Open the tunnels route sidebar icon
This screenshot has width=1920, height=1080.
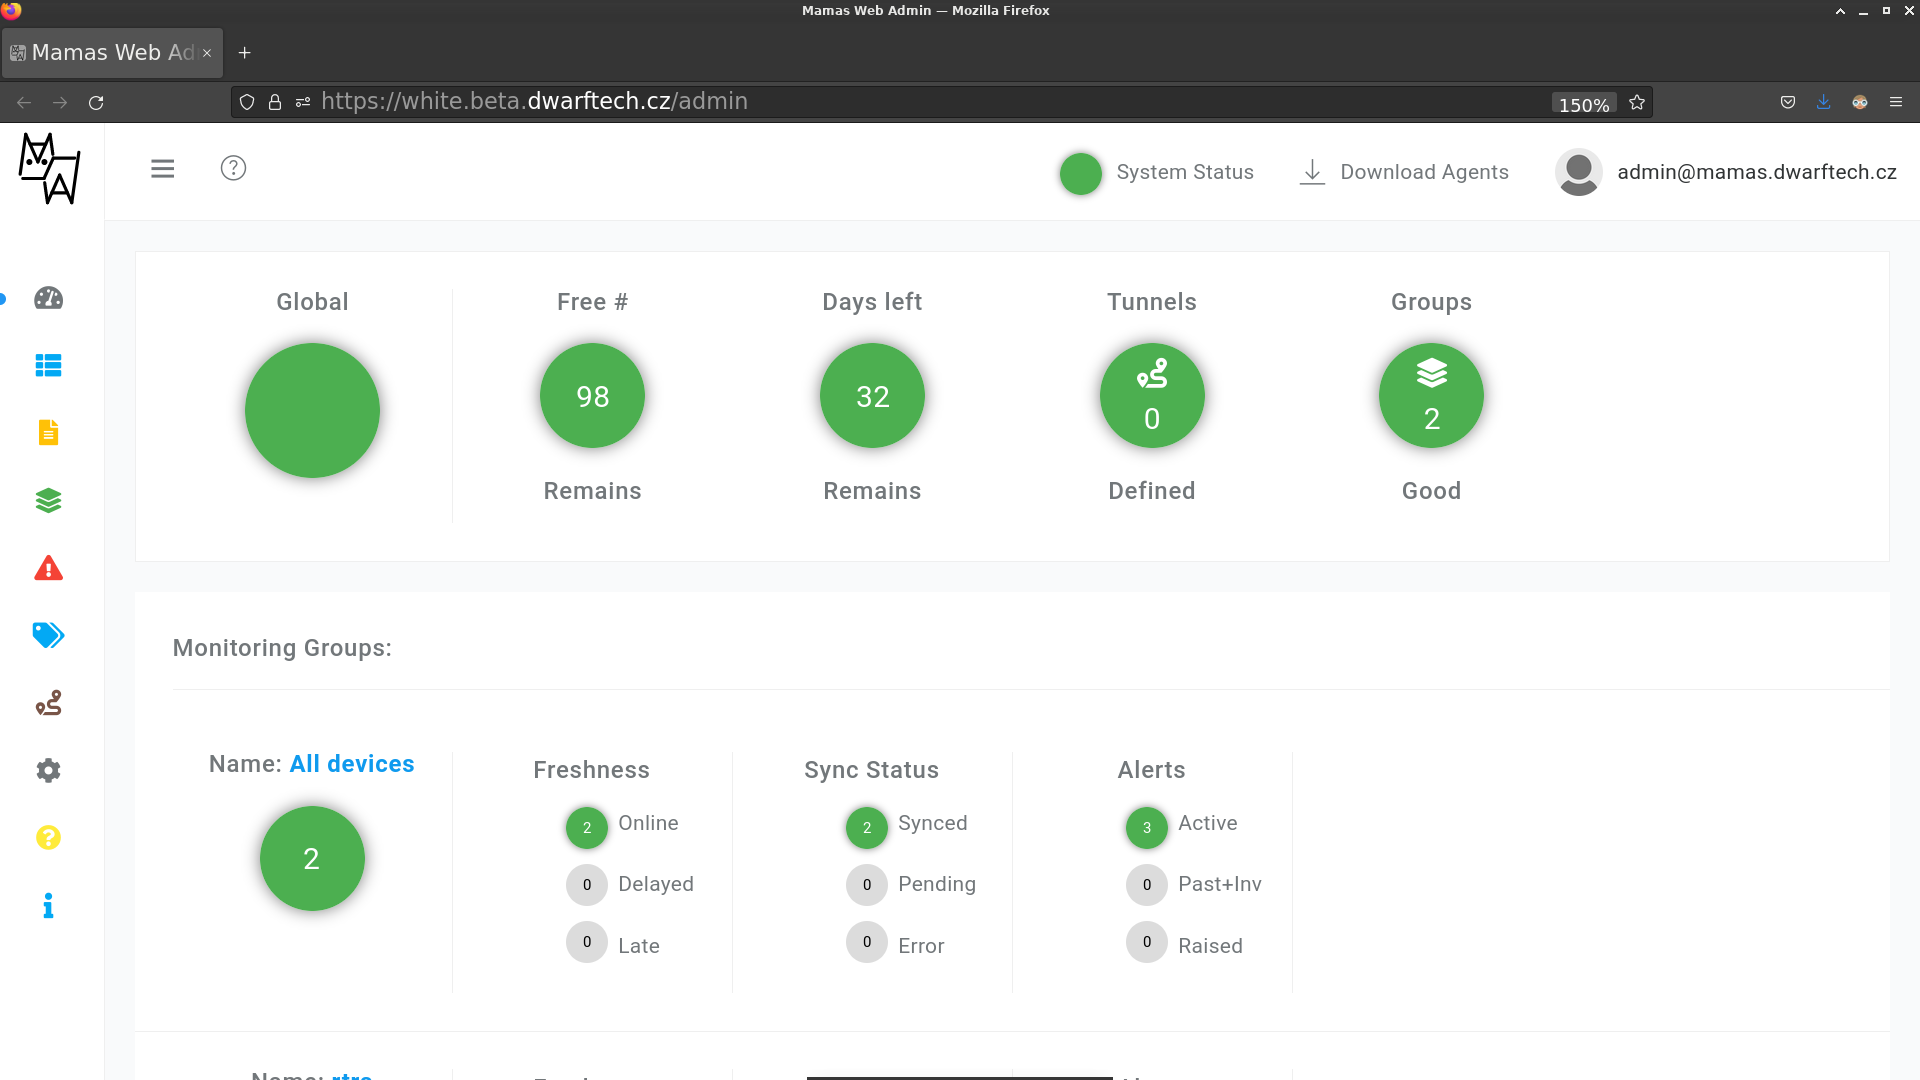point(48,703)
